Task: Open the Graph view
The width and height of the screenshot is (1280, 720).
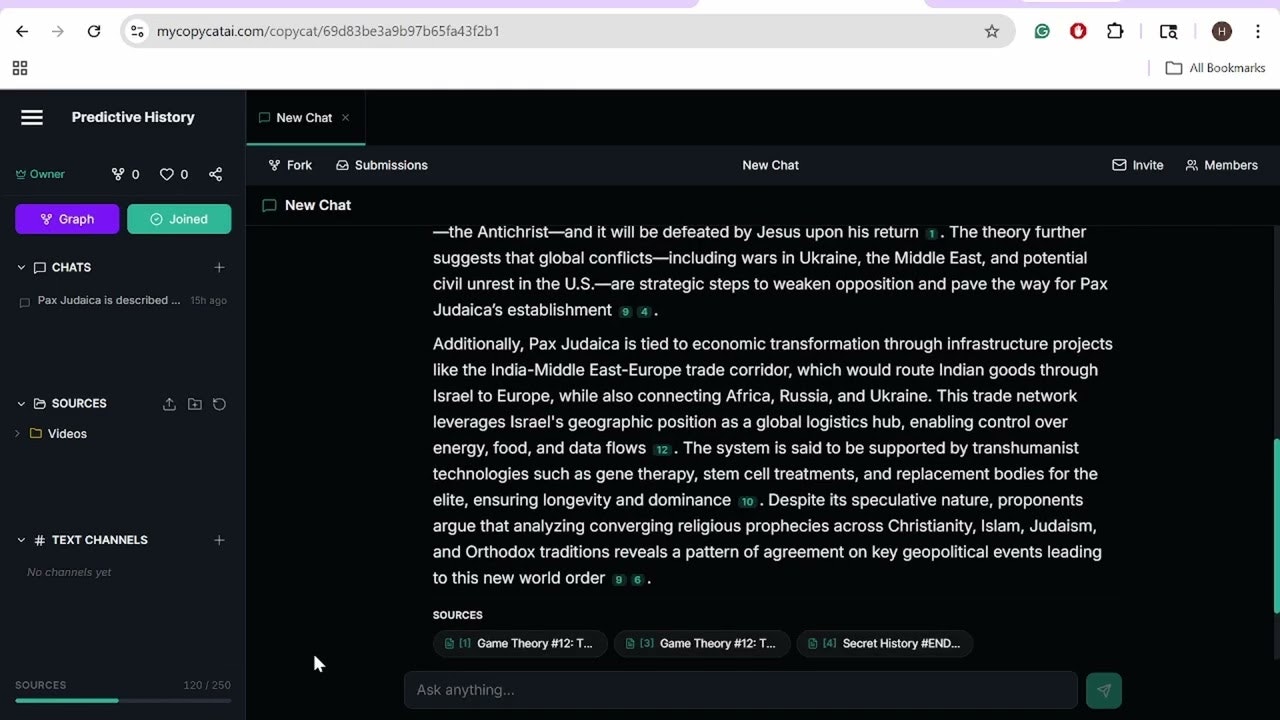Action: (x=66, y=218)
